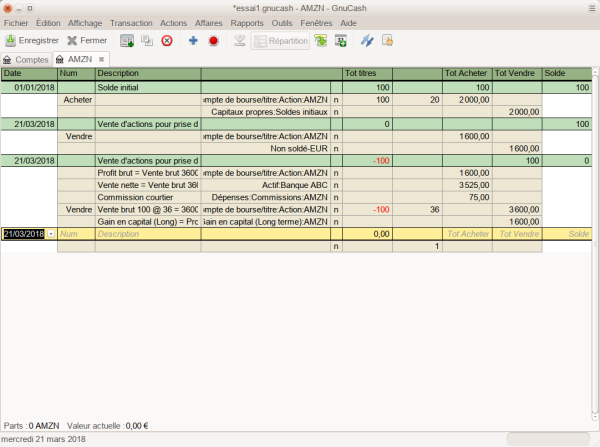600x447 pixels.
Task: Click the schedule transaction calendar icon
Action: [x=341, y=41]
